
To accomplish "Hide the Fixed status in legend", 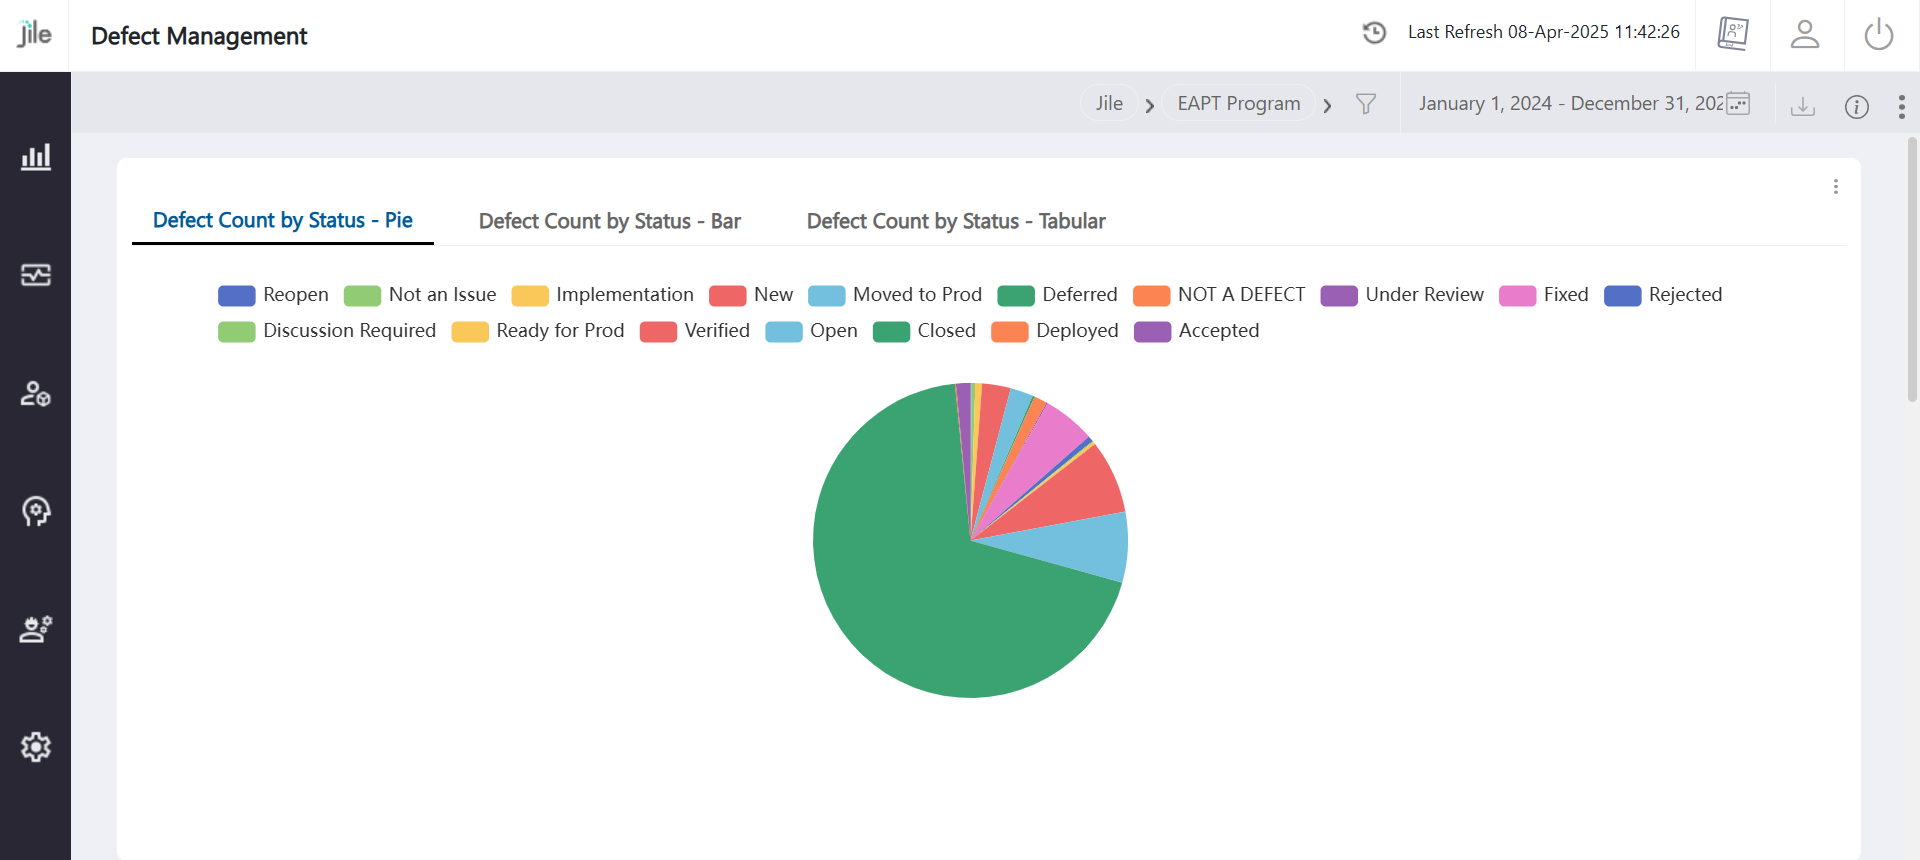I will click(1543, 295).
